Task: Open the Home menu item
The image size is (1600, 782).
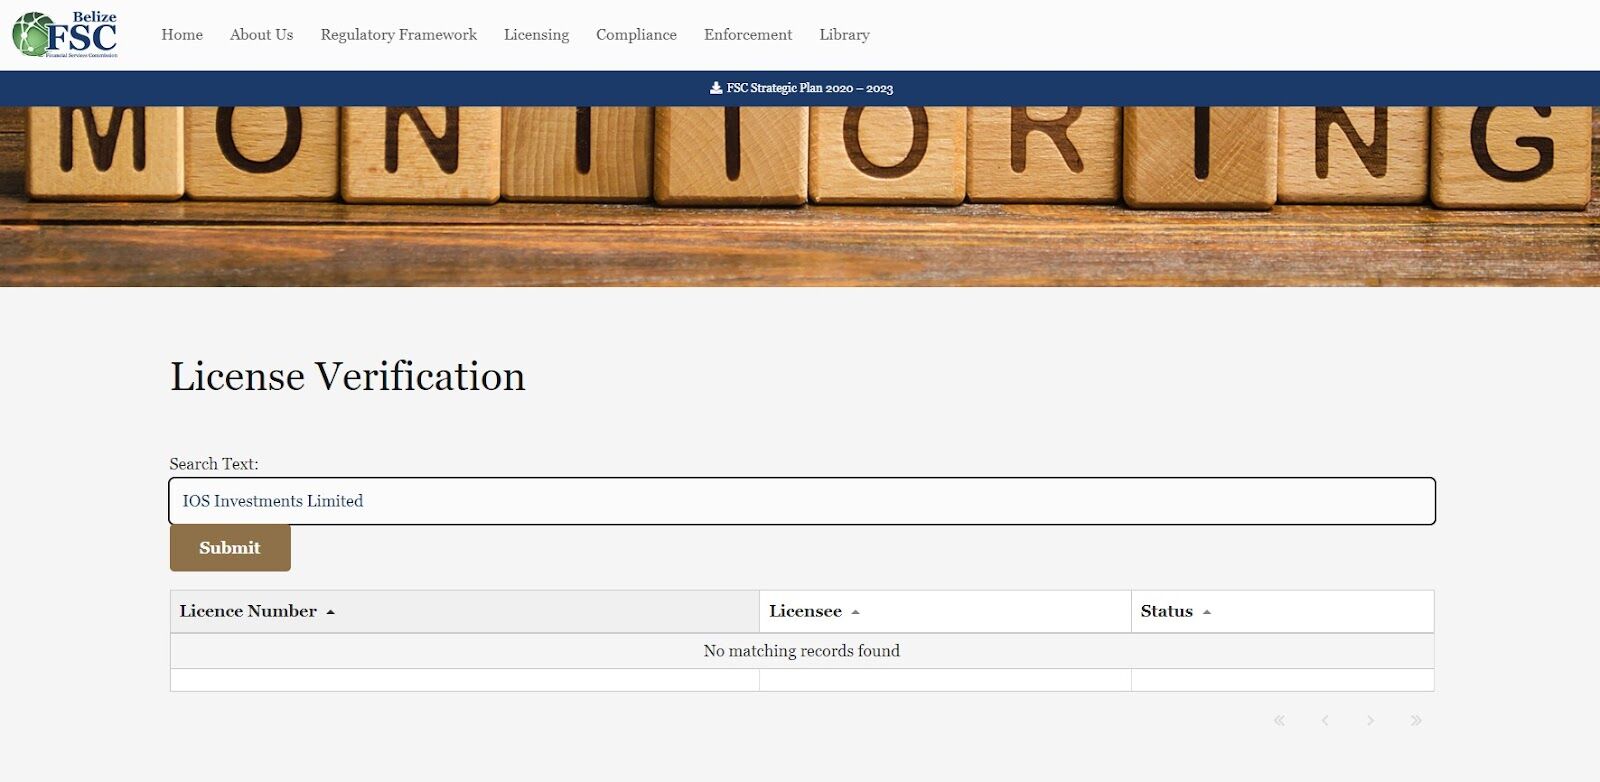Action: click(x=182, y=35)
